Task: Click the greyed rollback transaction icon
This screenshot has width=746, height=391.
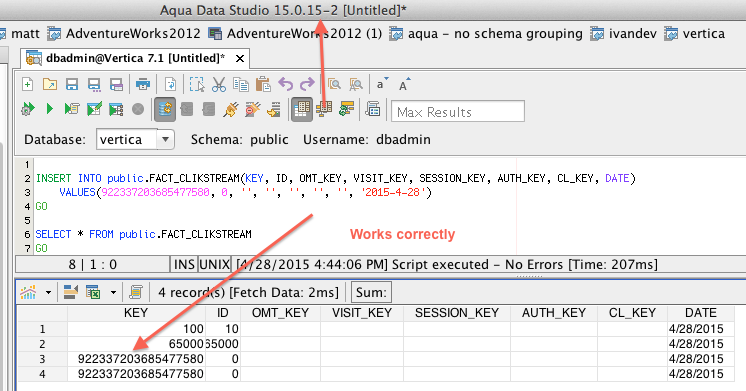Action: click(209, 109)
